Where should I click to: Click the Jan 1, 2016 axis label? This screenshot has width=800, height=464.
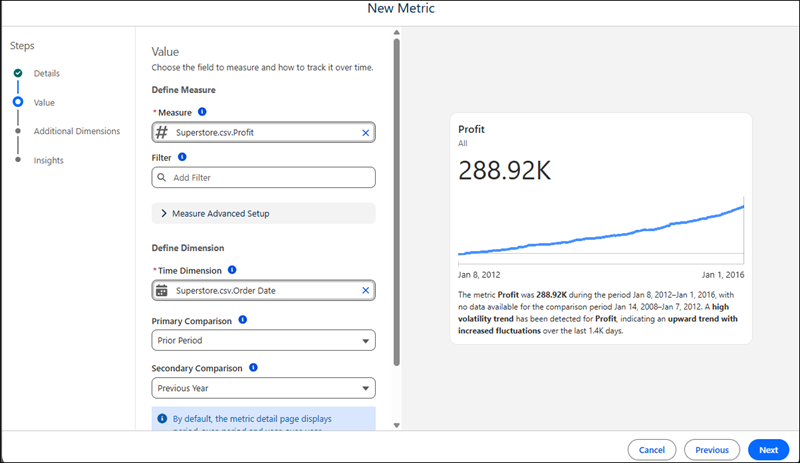click(x=723, y=275)
